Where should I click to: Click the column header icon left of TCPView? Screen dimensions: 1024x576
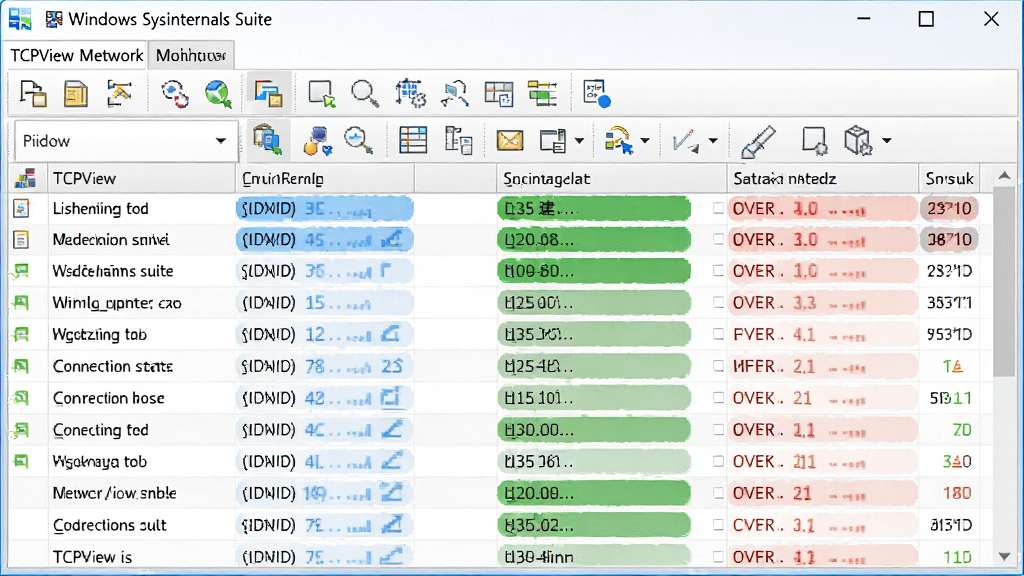point(25,178)
